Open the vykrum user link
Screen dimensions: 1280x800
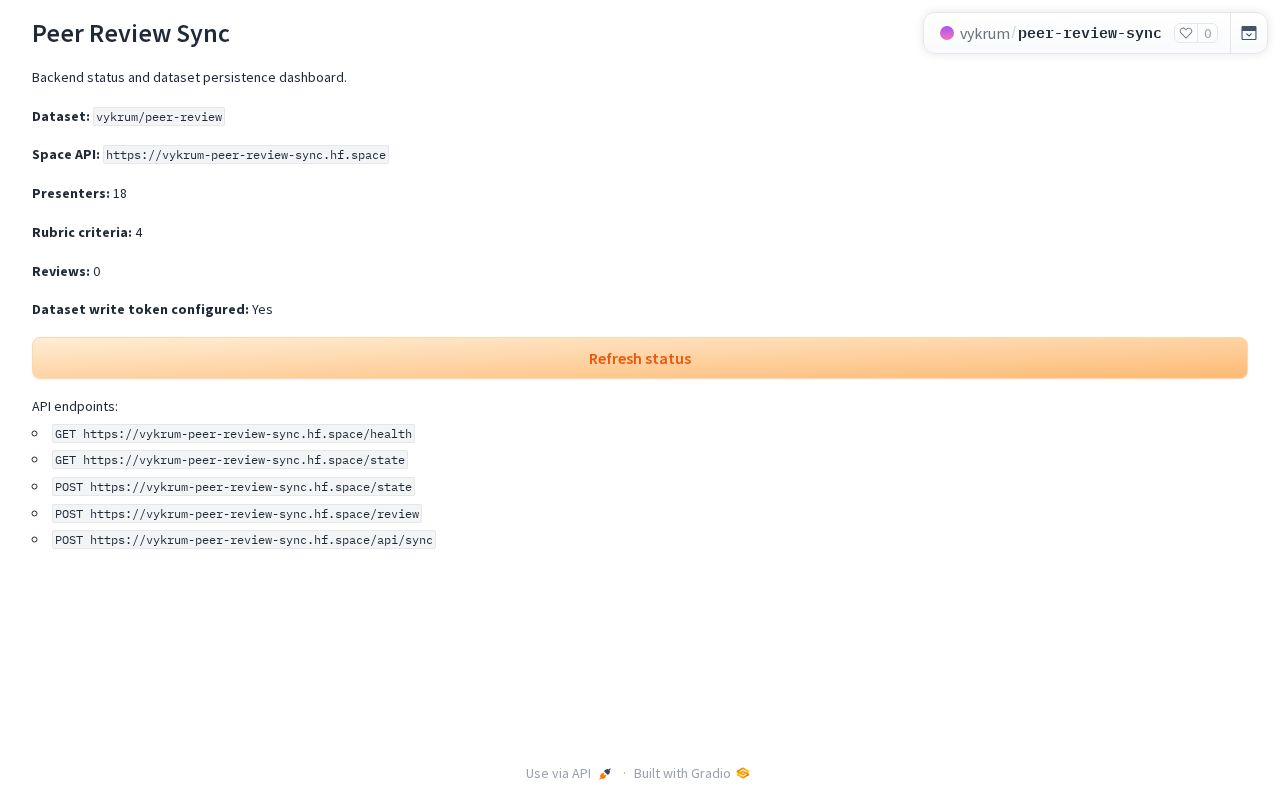[x=984, y=33]
